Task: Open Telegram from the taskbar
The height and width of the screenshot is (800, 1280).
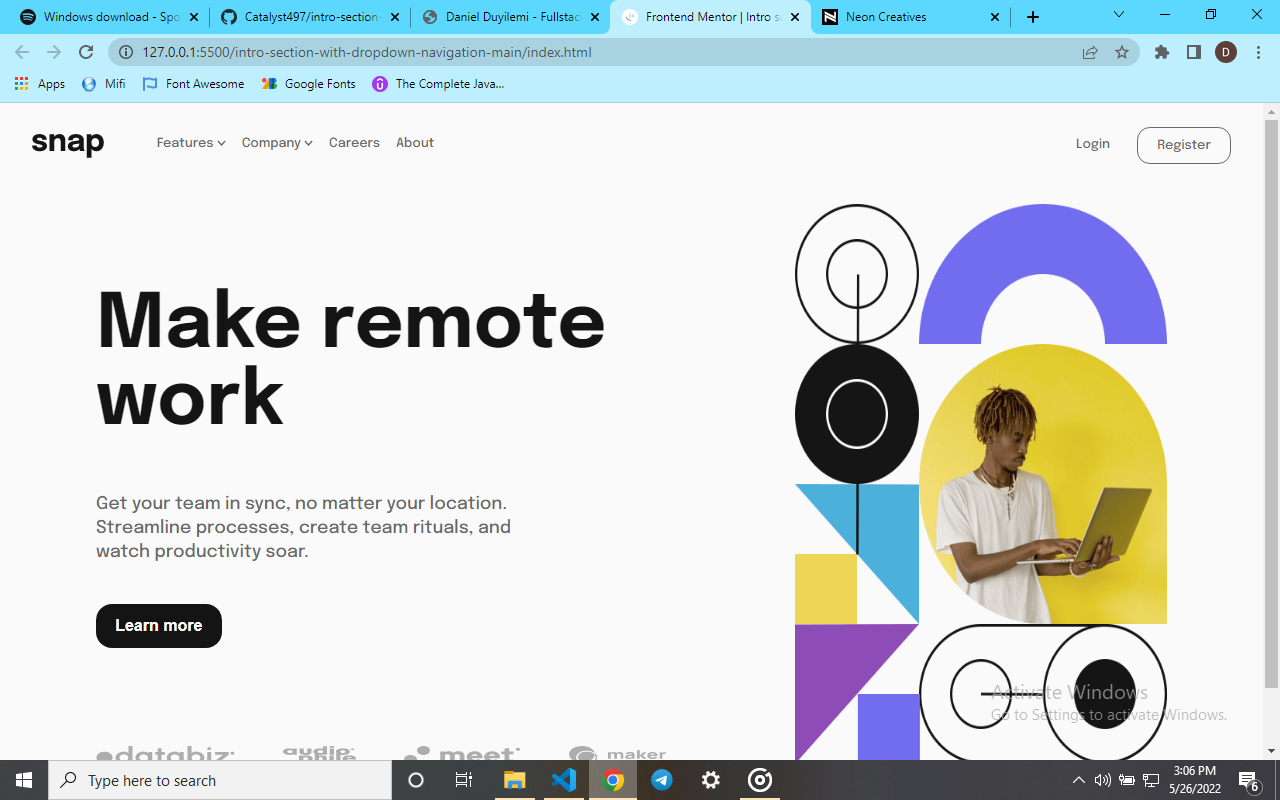Action: [662, 780]
